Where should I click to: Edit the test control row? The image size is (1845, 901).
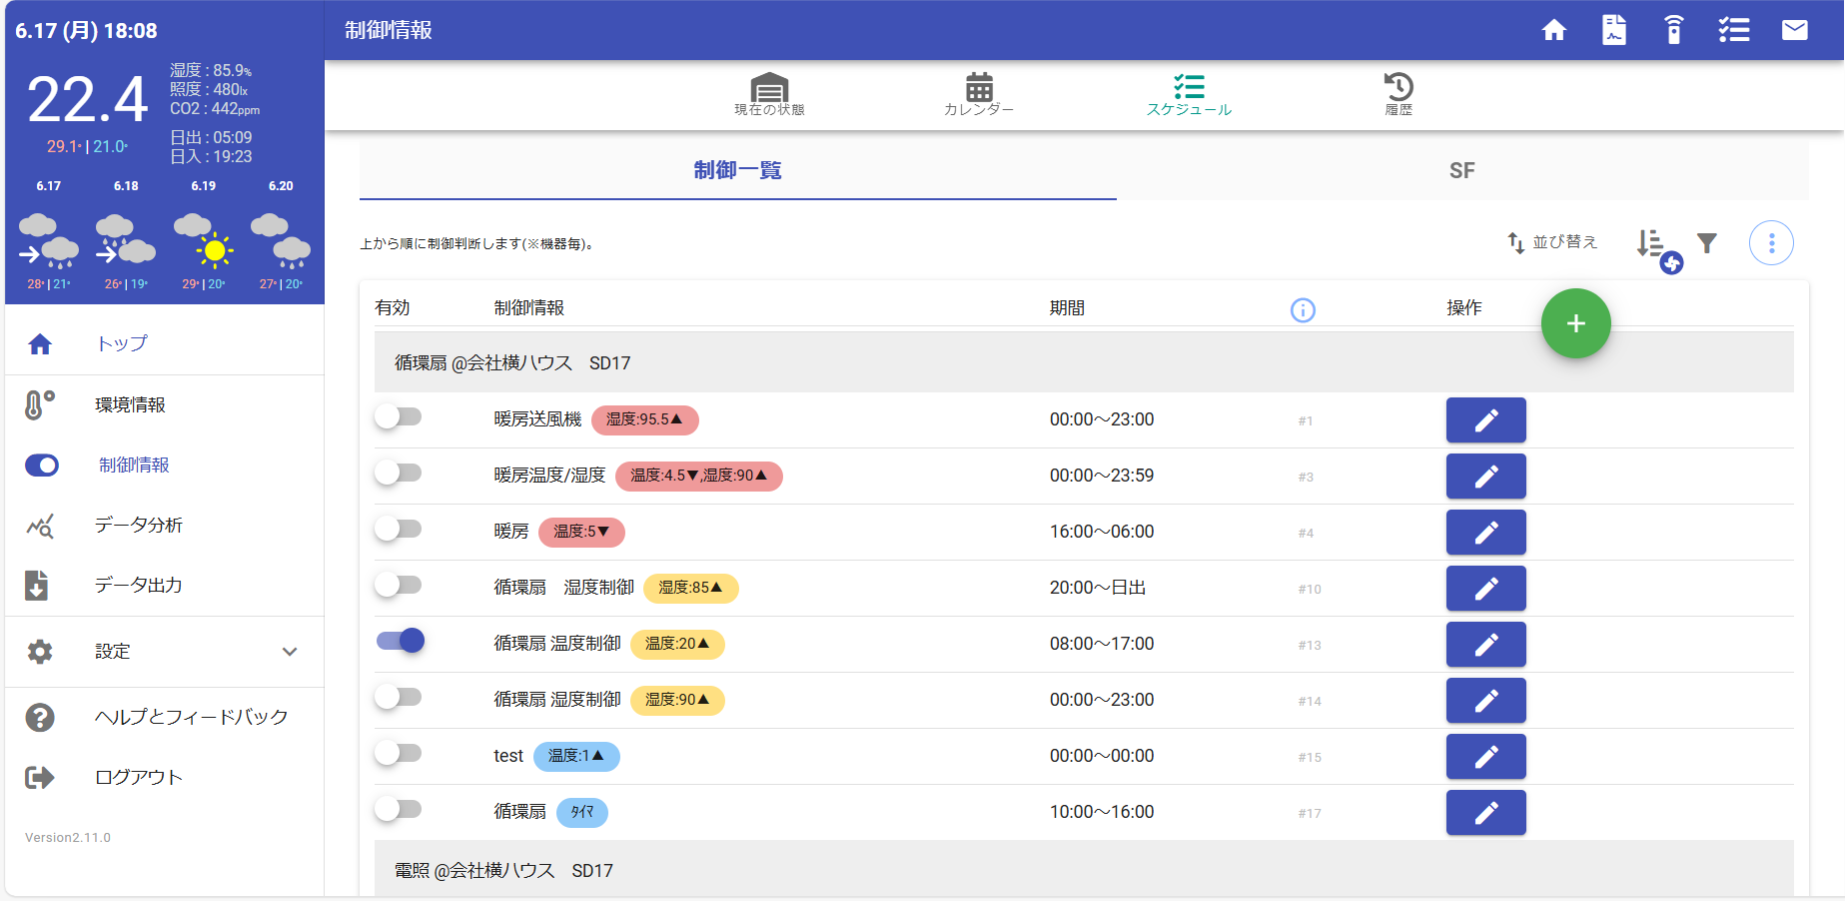click(x=1486, y=756)
